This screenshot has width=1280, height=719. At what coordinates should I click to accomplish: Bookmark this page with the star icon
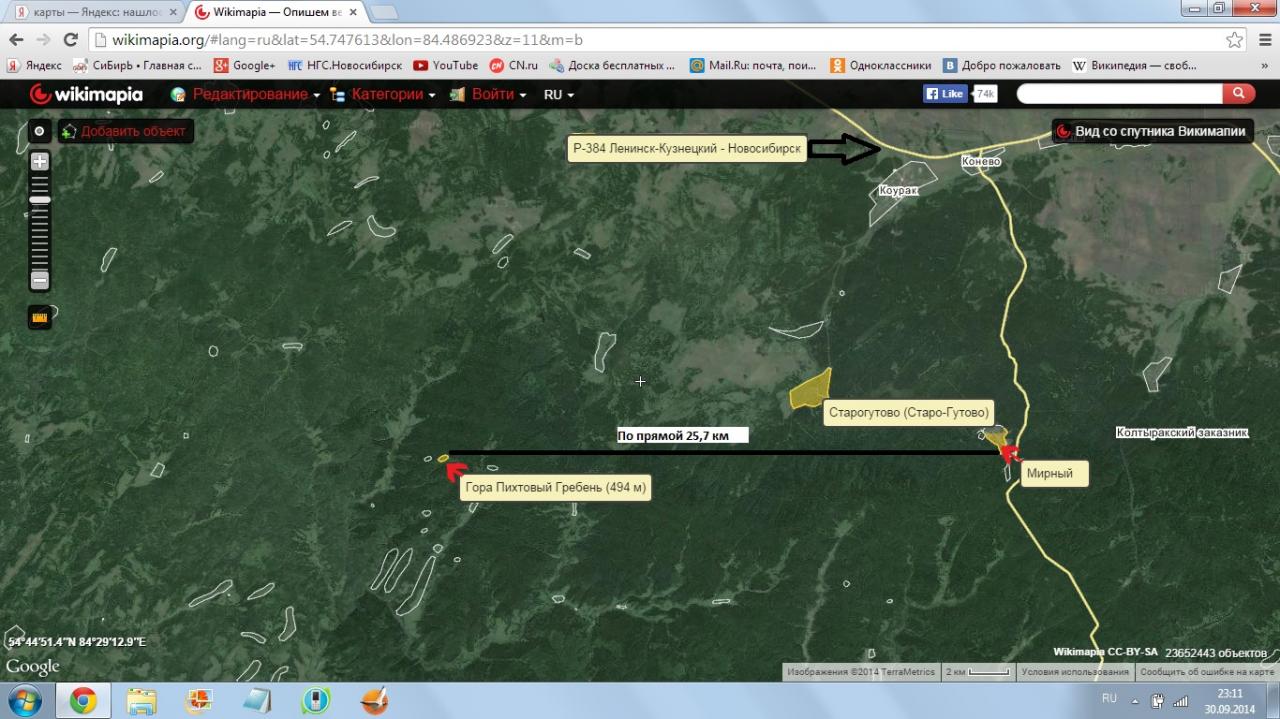[x=1235, y=40]
